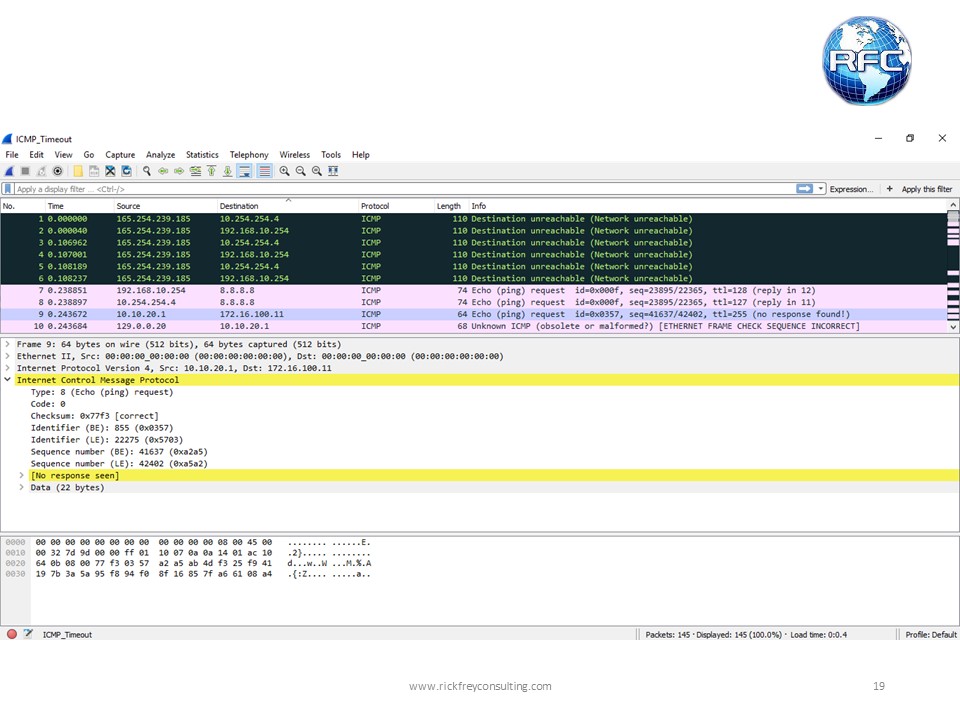Select Type: 8 (Echo (ping) request)
The image size is (960, 720).
(102, 392)
